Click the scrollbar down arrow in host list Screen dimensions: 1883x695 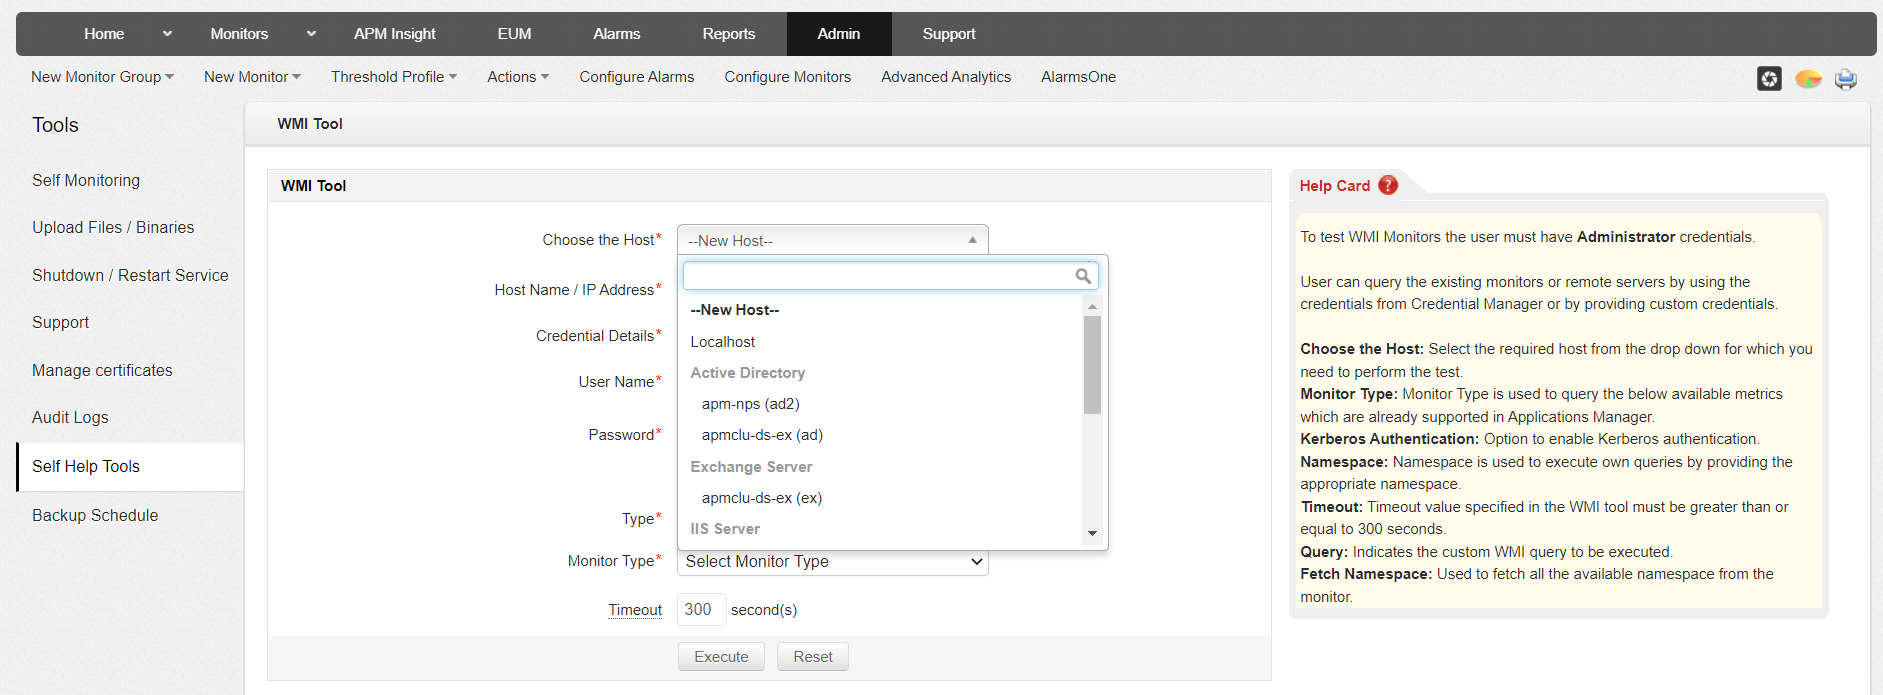click(1092, 533)
